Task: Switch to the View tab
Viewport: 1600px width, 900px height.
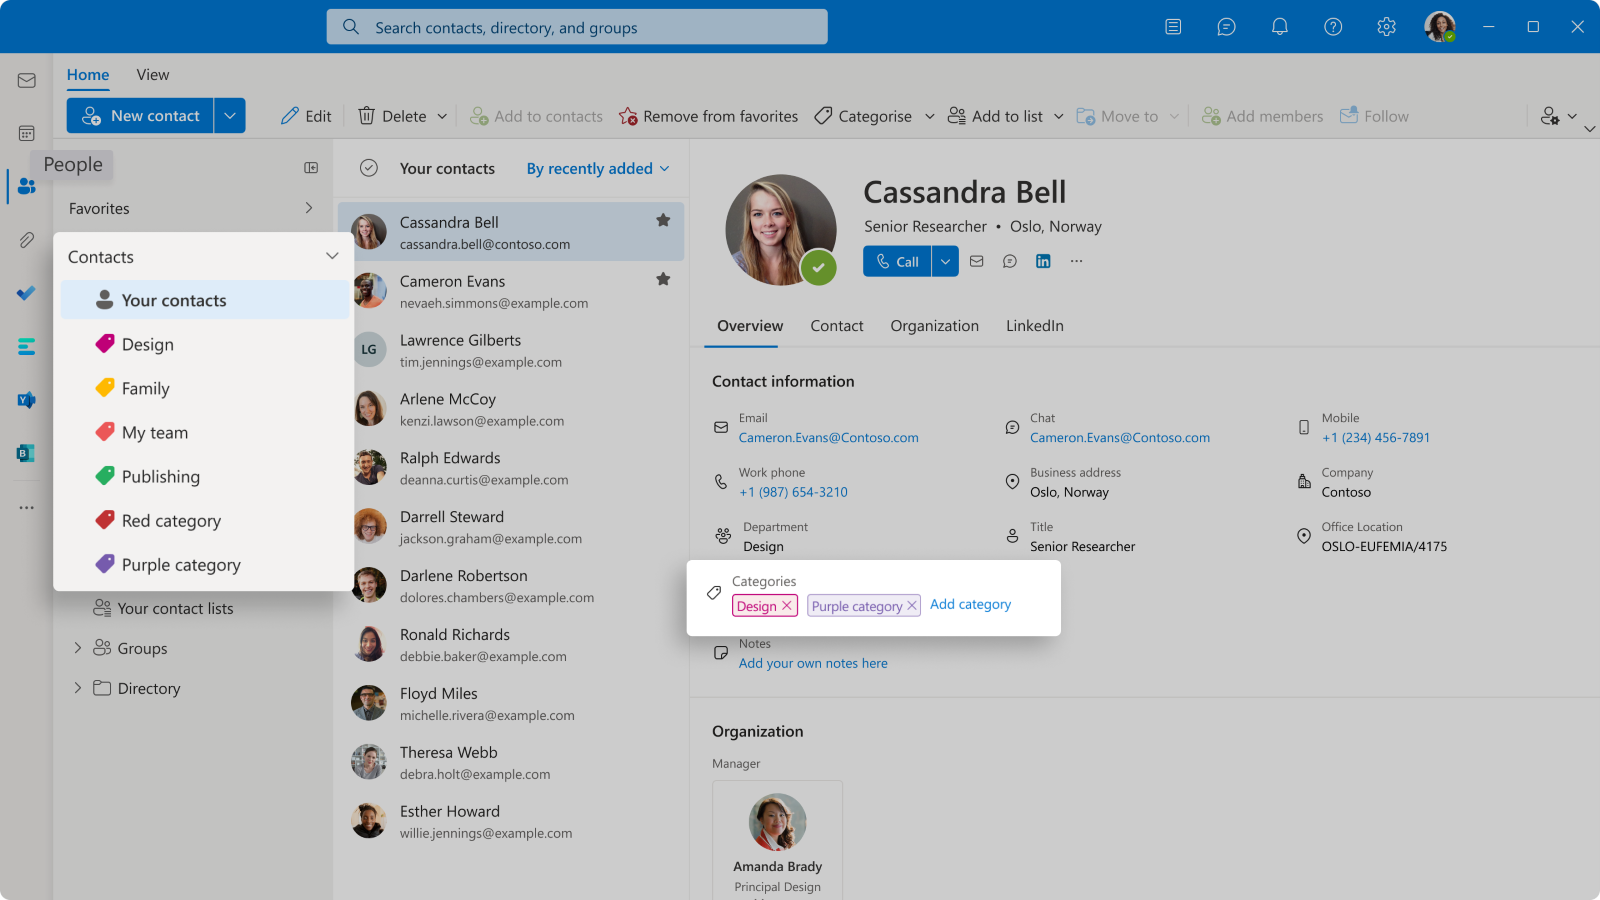Action: pyautogui.click(x=152, y=74)
